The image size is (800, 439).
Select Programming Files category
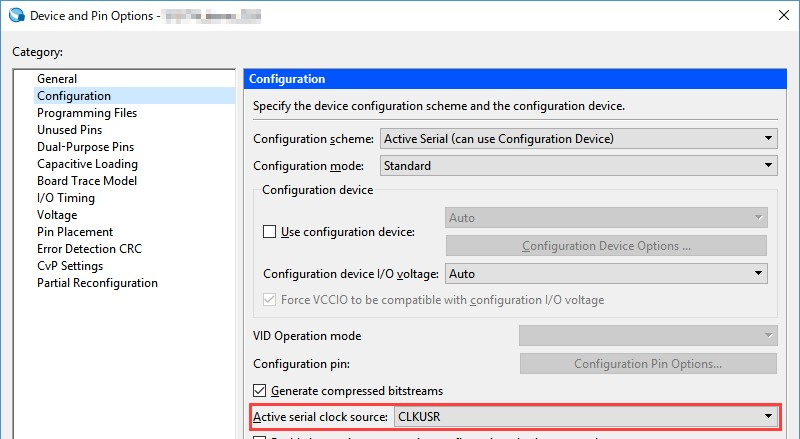(x=87, y=113)
